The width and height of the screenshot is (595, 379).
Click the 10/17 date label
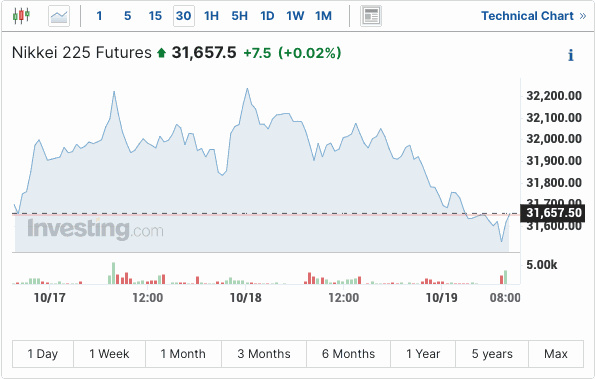[x=50, y=297]
